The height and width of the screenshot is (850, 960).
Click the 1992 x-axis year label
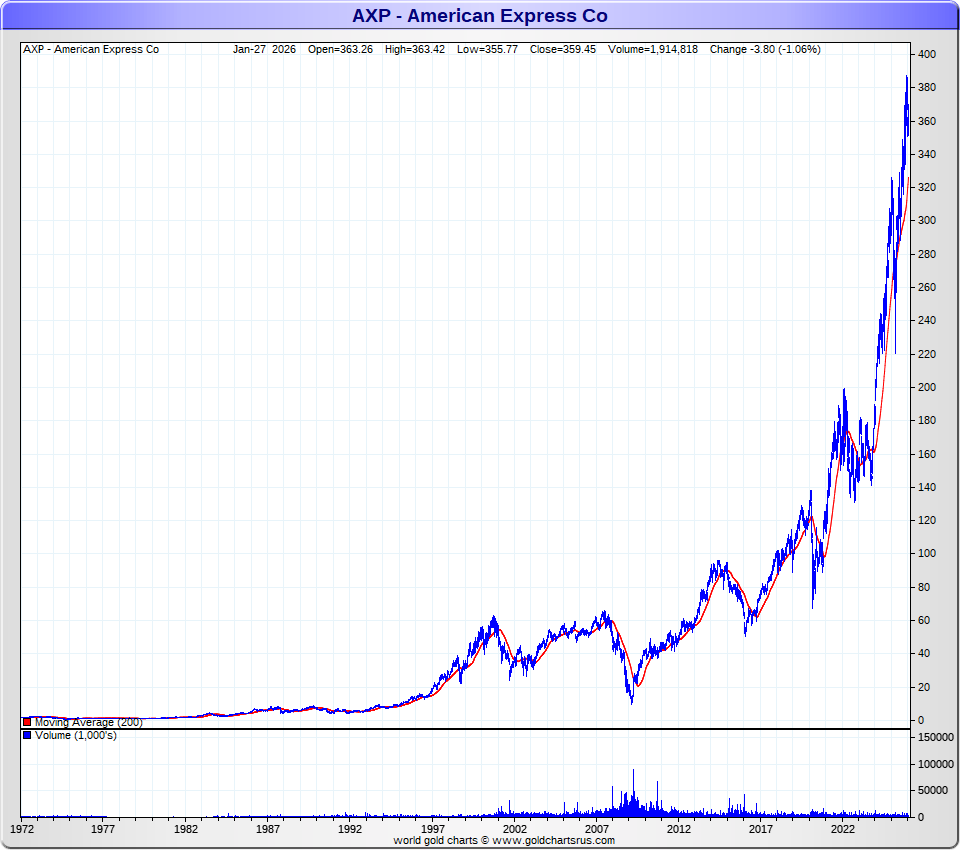(350, 829)
